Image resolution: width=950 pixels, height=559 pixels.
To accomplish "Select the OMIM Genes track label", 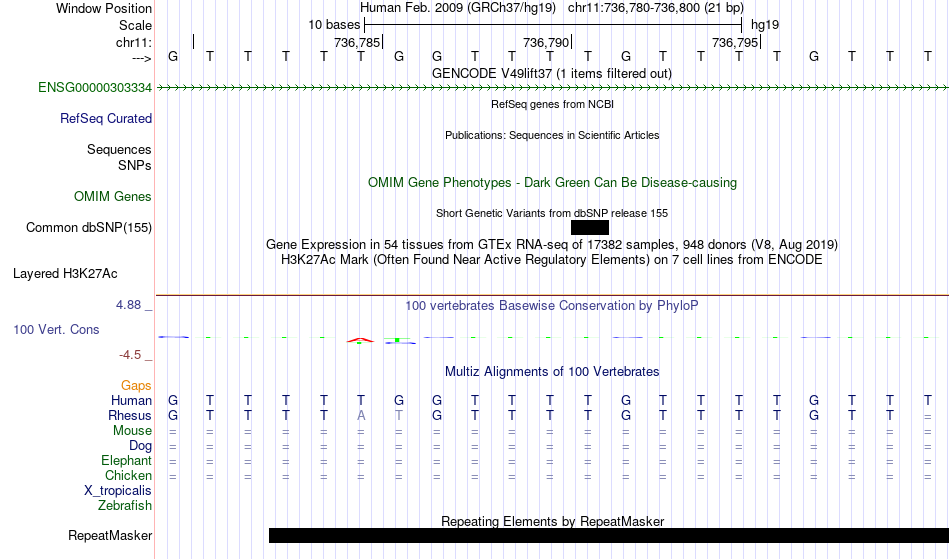I will pyautogui.click(x=113, y=197).
